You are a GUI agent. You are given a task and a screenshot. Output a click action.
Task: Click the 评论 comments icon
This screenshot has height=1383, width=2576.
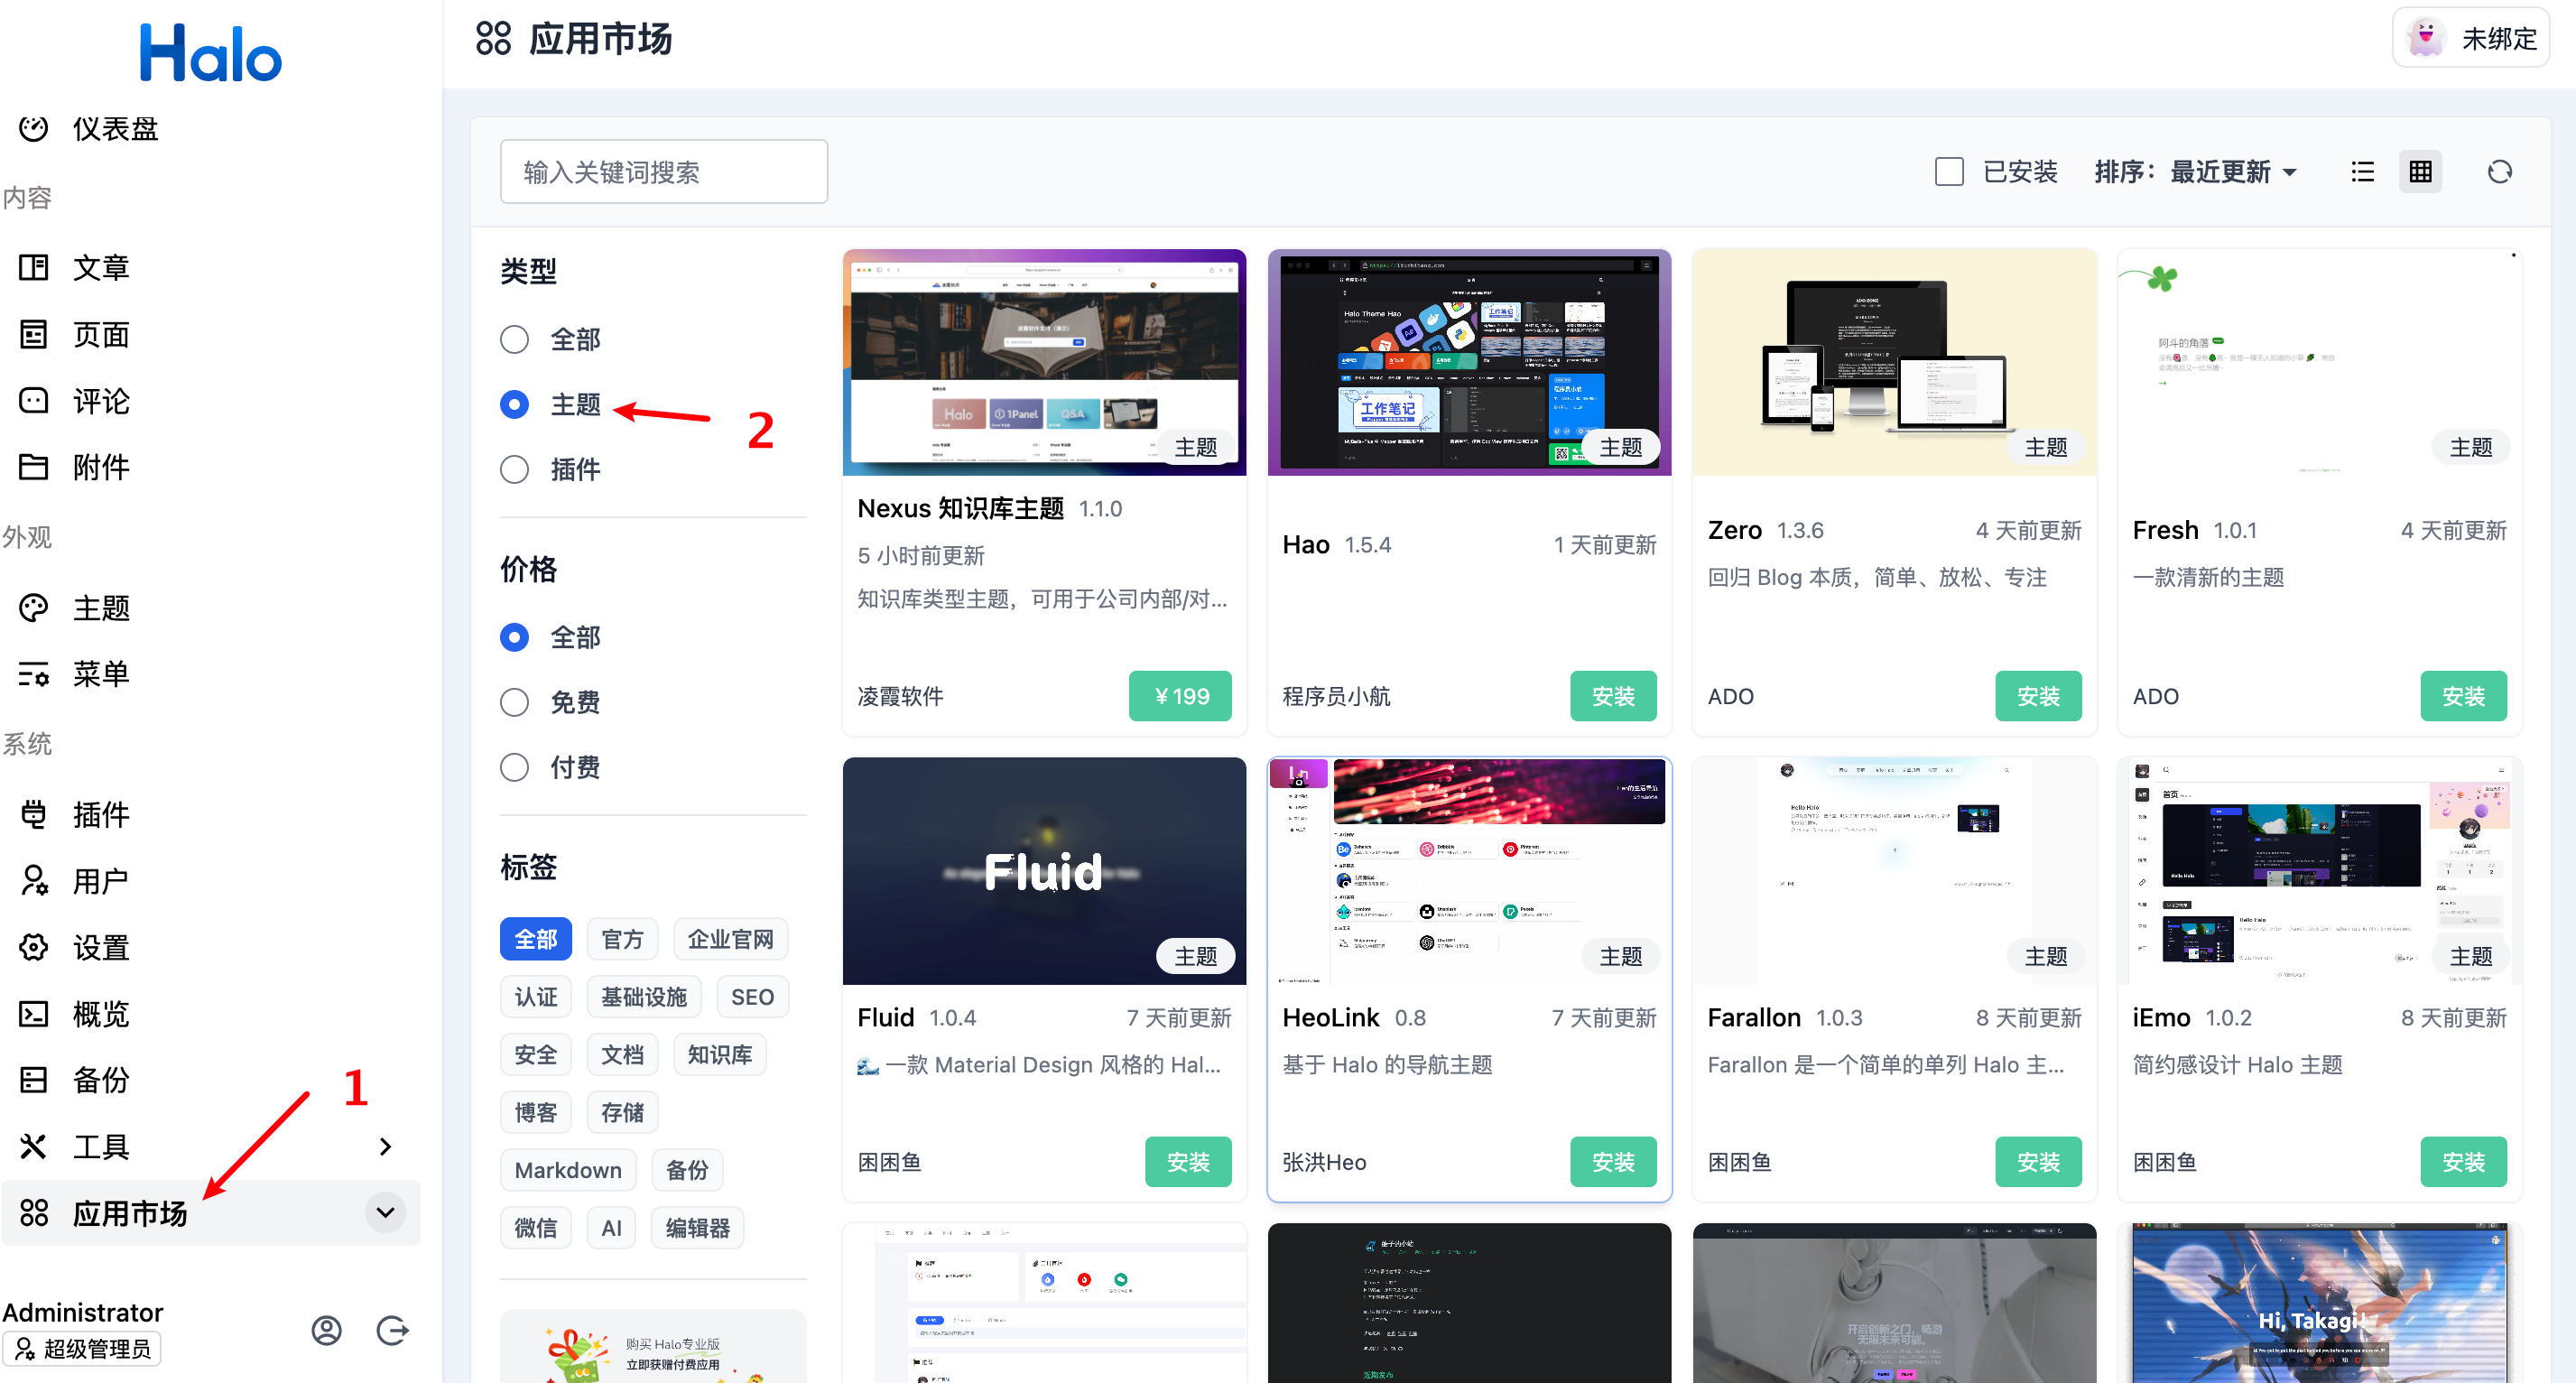coord(34,400)
